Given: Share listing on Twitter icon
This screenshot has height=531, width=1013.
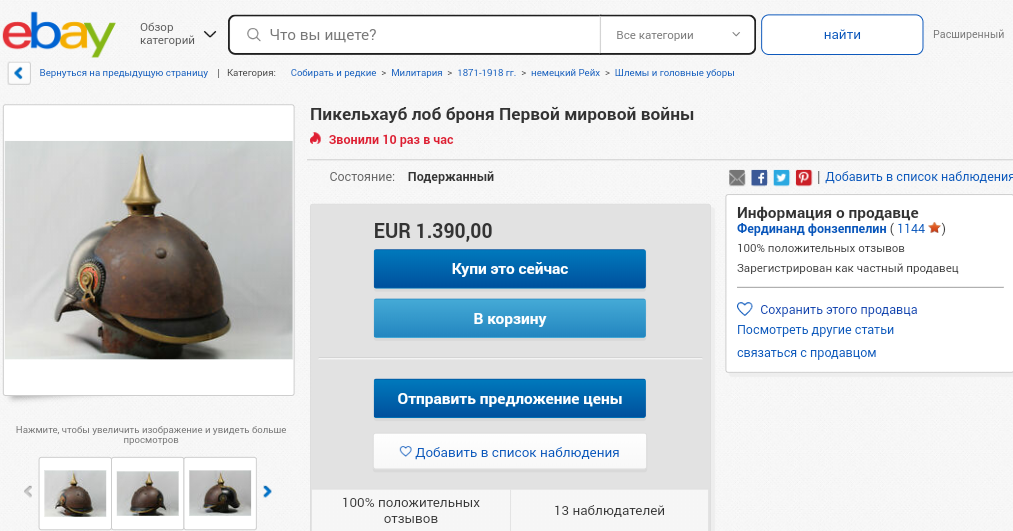Looking at the screenshot, I should click(x=781, y=178).
